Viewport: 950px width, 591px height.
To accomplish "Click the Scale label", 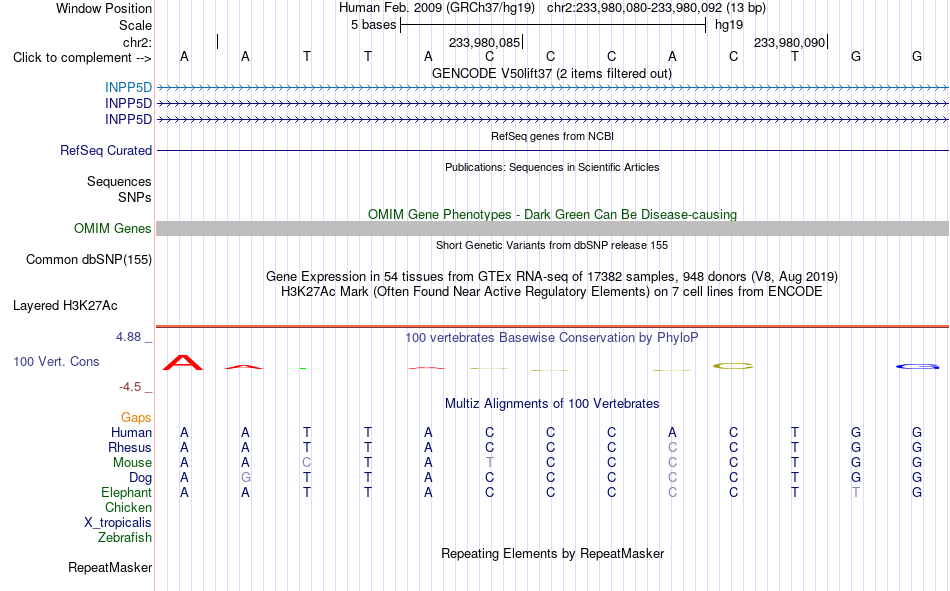I will (x=135, y=25).
